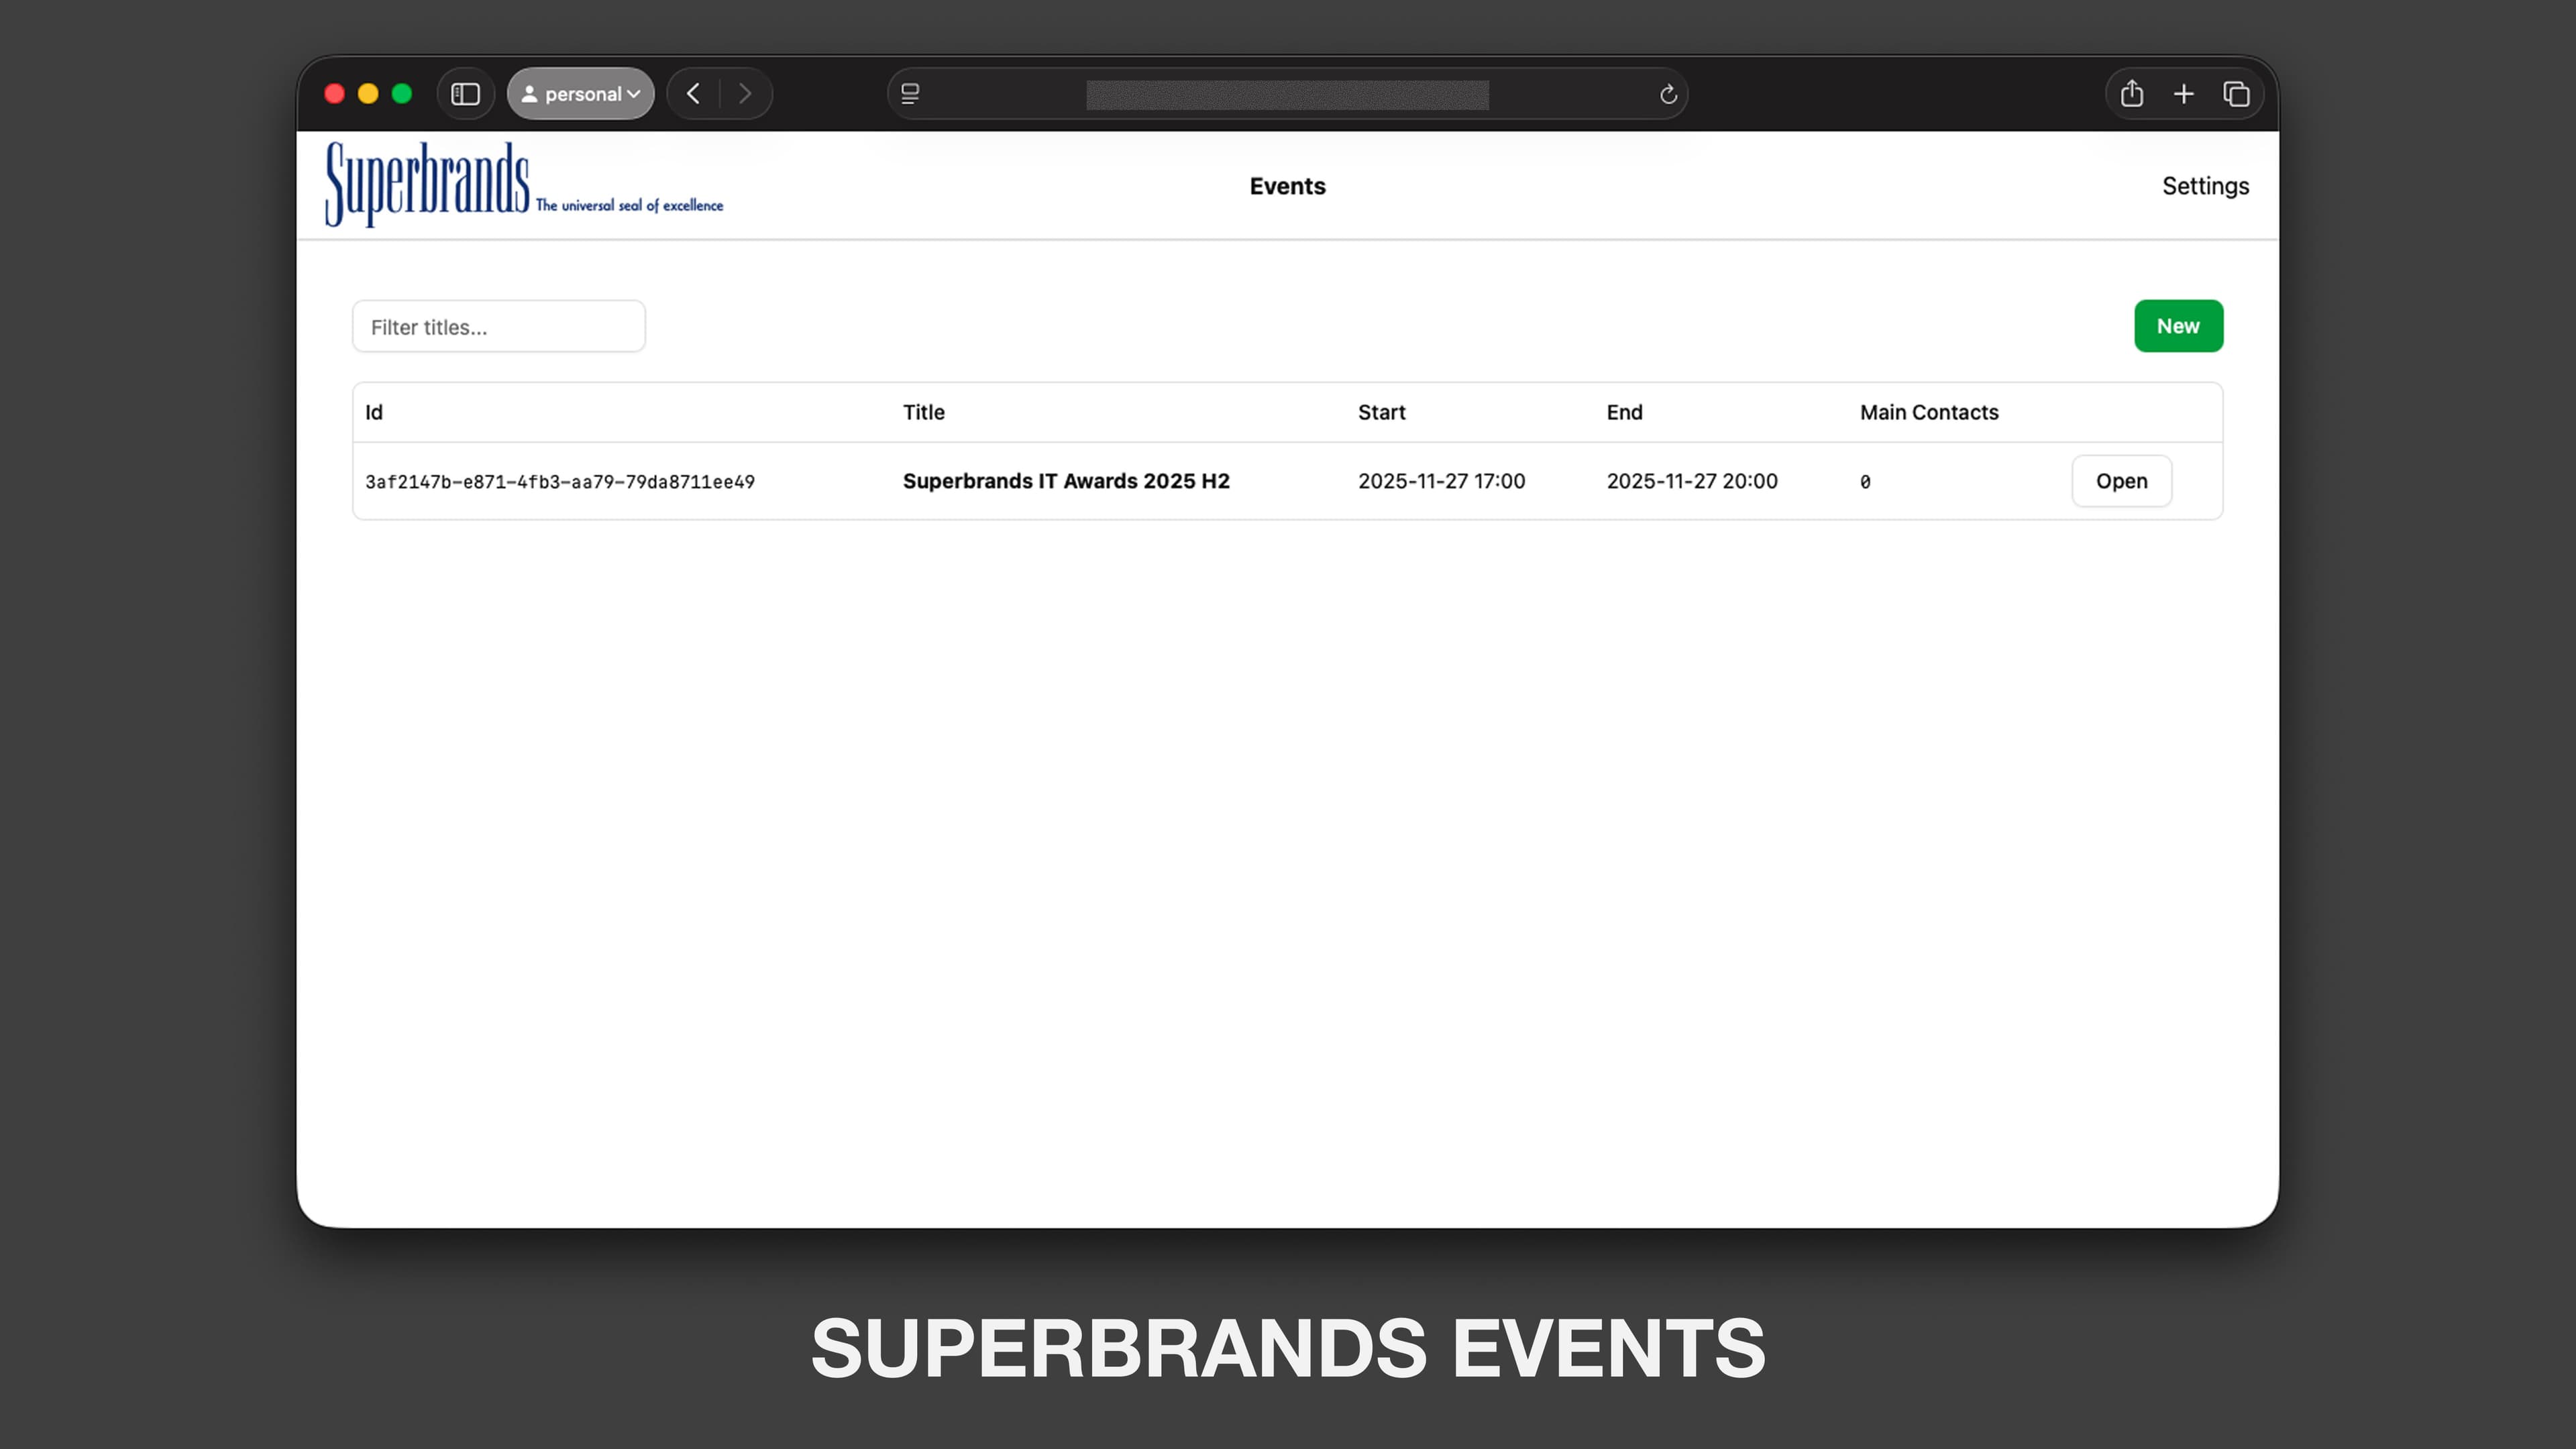2576x1449 pixels.
Task: Navigate forward using the forward arrow
Action: tap(745, 93)
